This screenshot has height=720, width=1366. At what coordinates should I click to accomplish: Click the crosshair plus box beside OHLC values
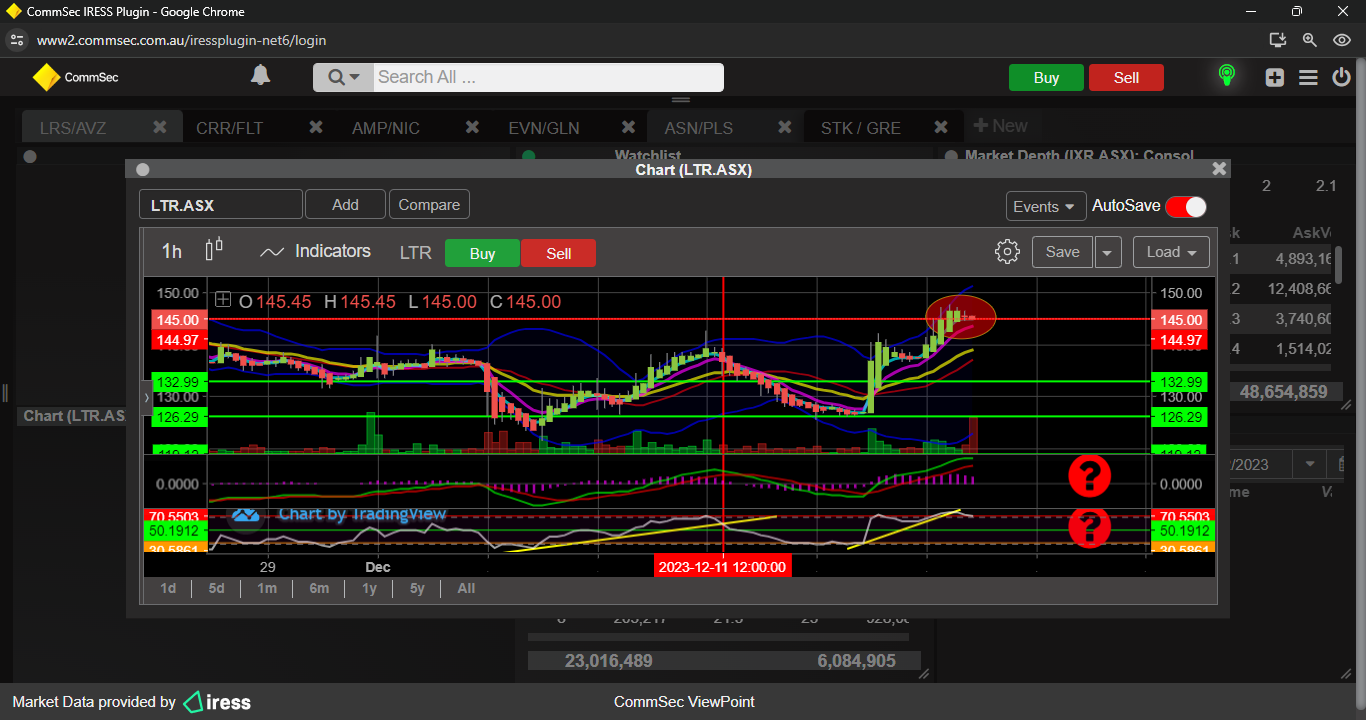(x=223, y=300)
